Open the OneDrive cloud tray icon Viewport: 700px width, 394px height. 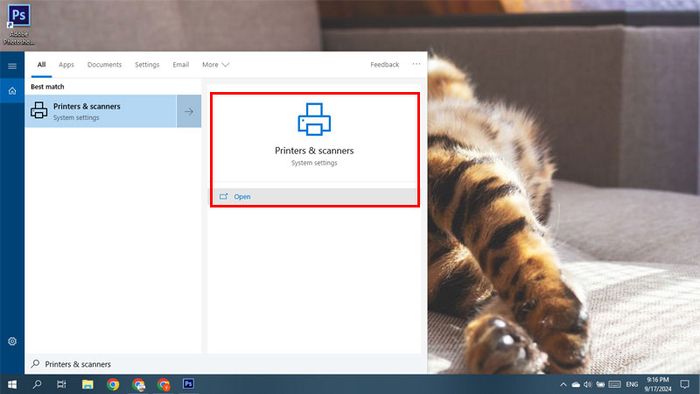pos(576,384)
